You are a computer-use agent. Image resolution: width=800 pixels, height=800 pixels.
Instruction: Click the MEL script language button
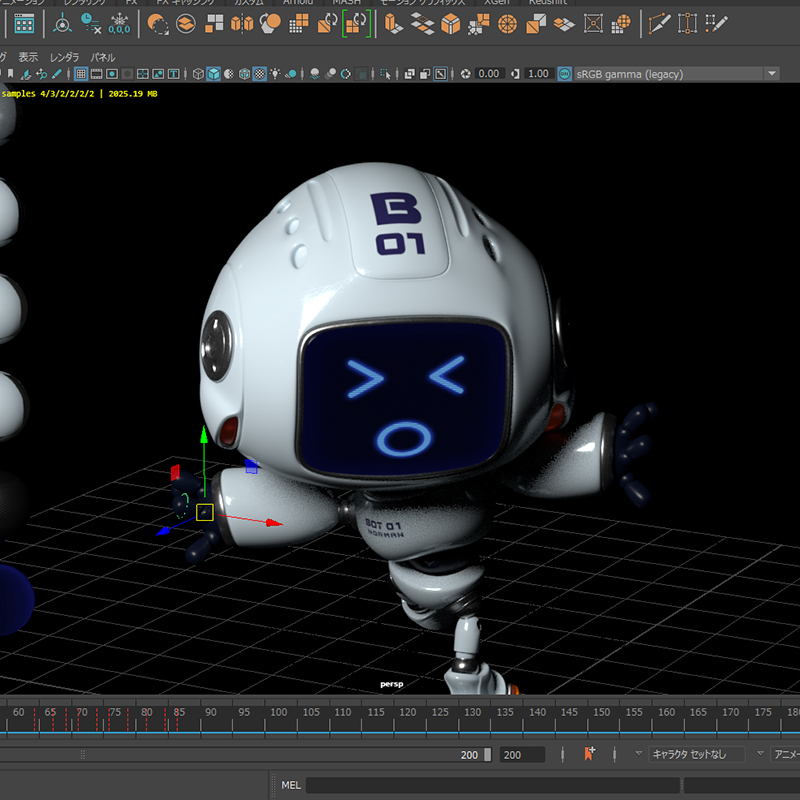coord(291,785)
